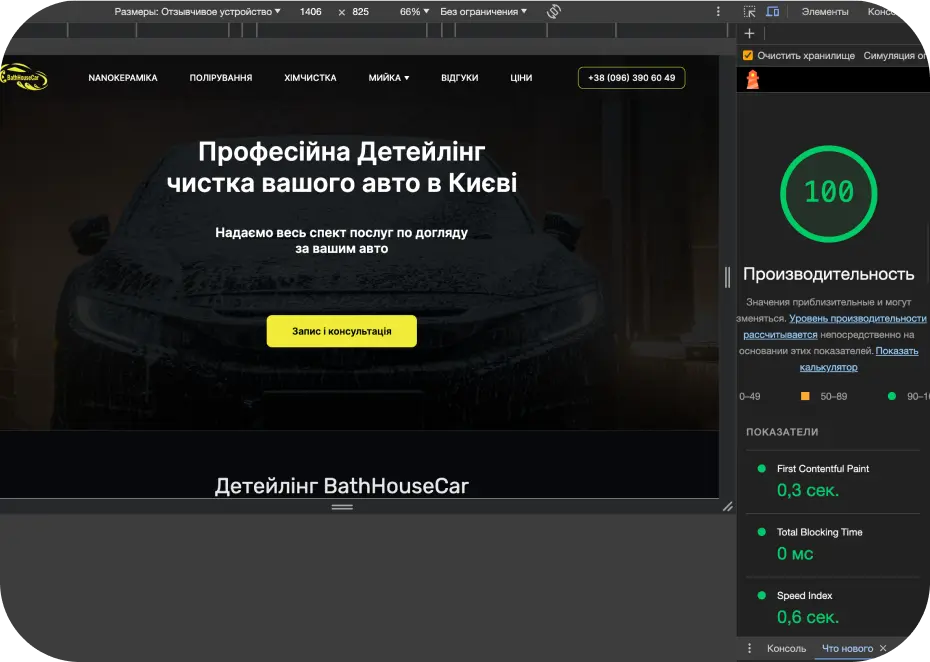Click the Детейлінг BathHouseCar heading

(342, 486)
